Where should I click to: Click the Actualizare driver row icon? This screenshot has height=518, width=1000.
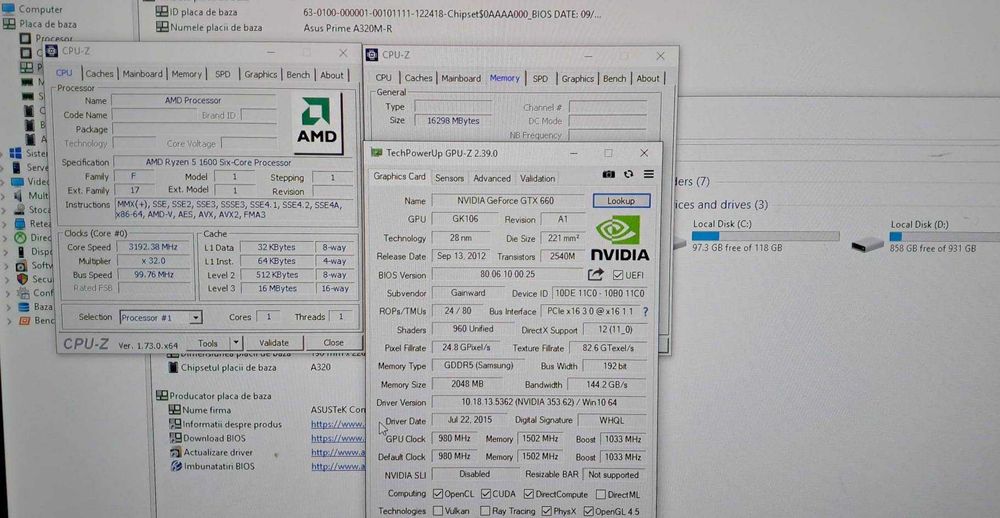coord(176,452)
